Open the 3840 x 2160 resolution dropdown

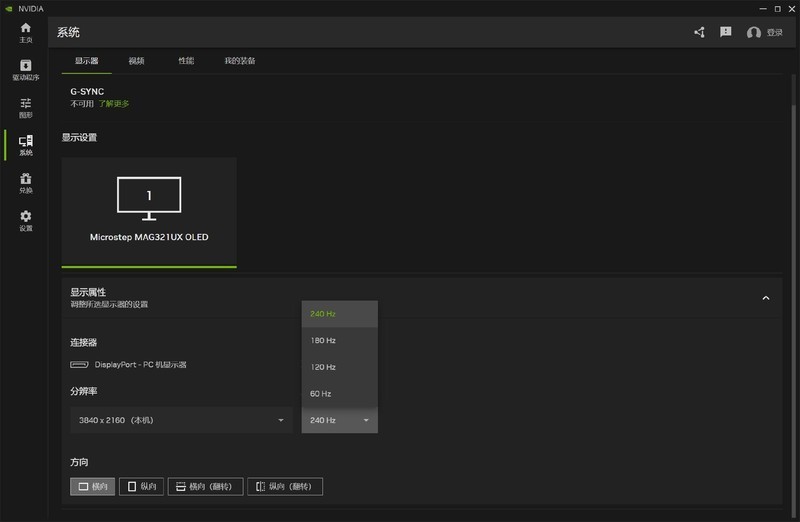(181, 420)
